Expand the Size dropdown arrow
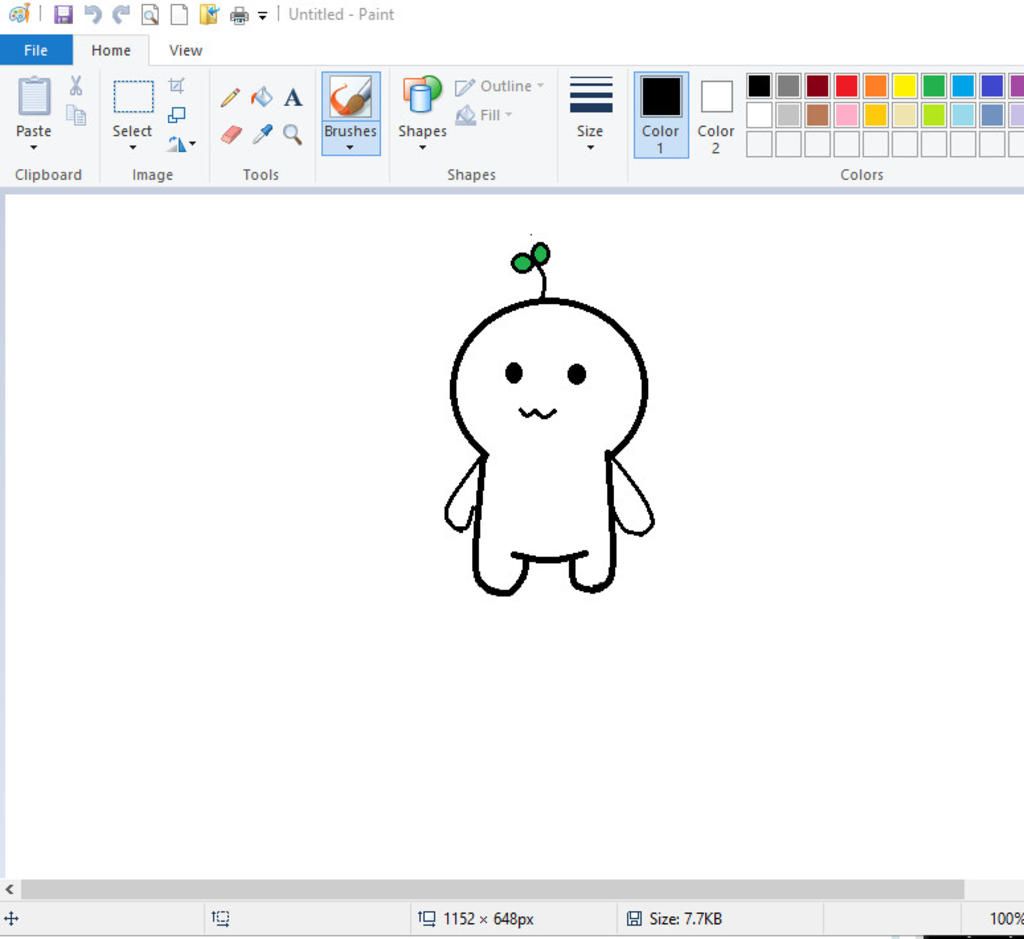1024x939 pixels. (x=590, y=148)
